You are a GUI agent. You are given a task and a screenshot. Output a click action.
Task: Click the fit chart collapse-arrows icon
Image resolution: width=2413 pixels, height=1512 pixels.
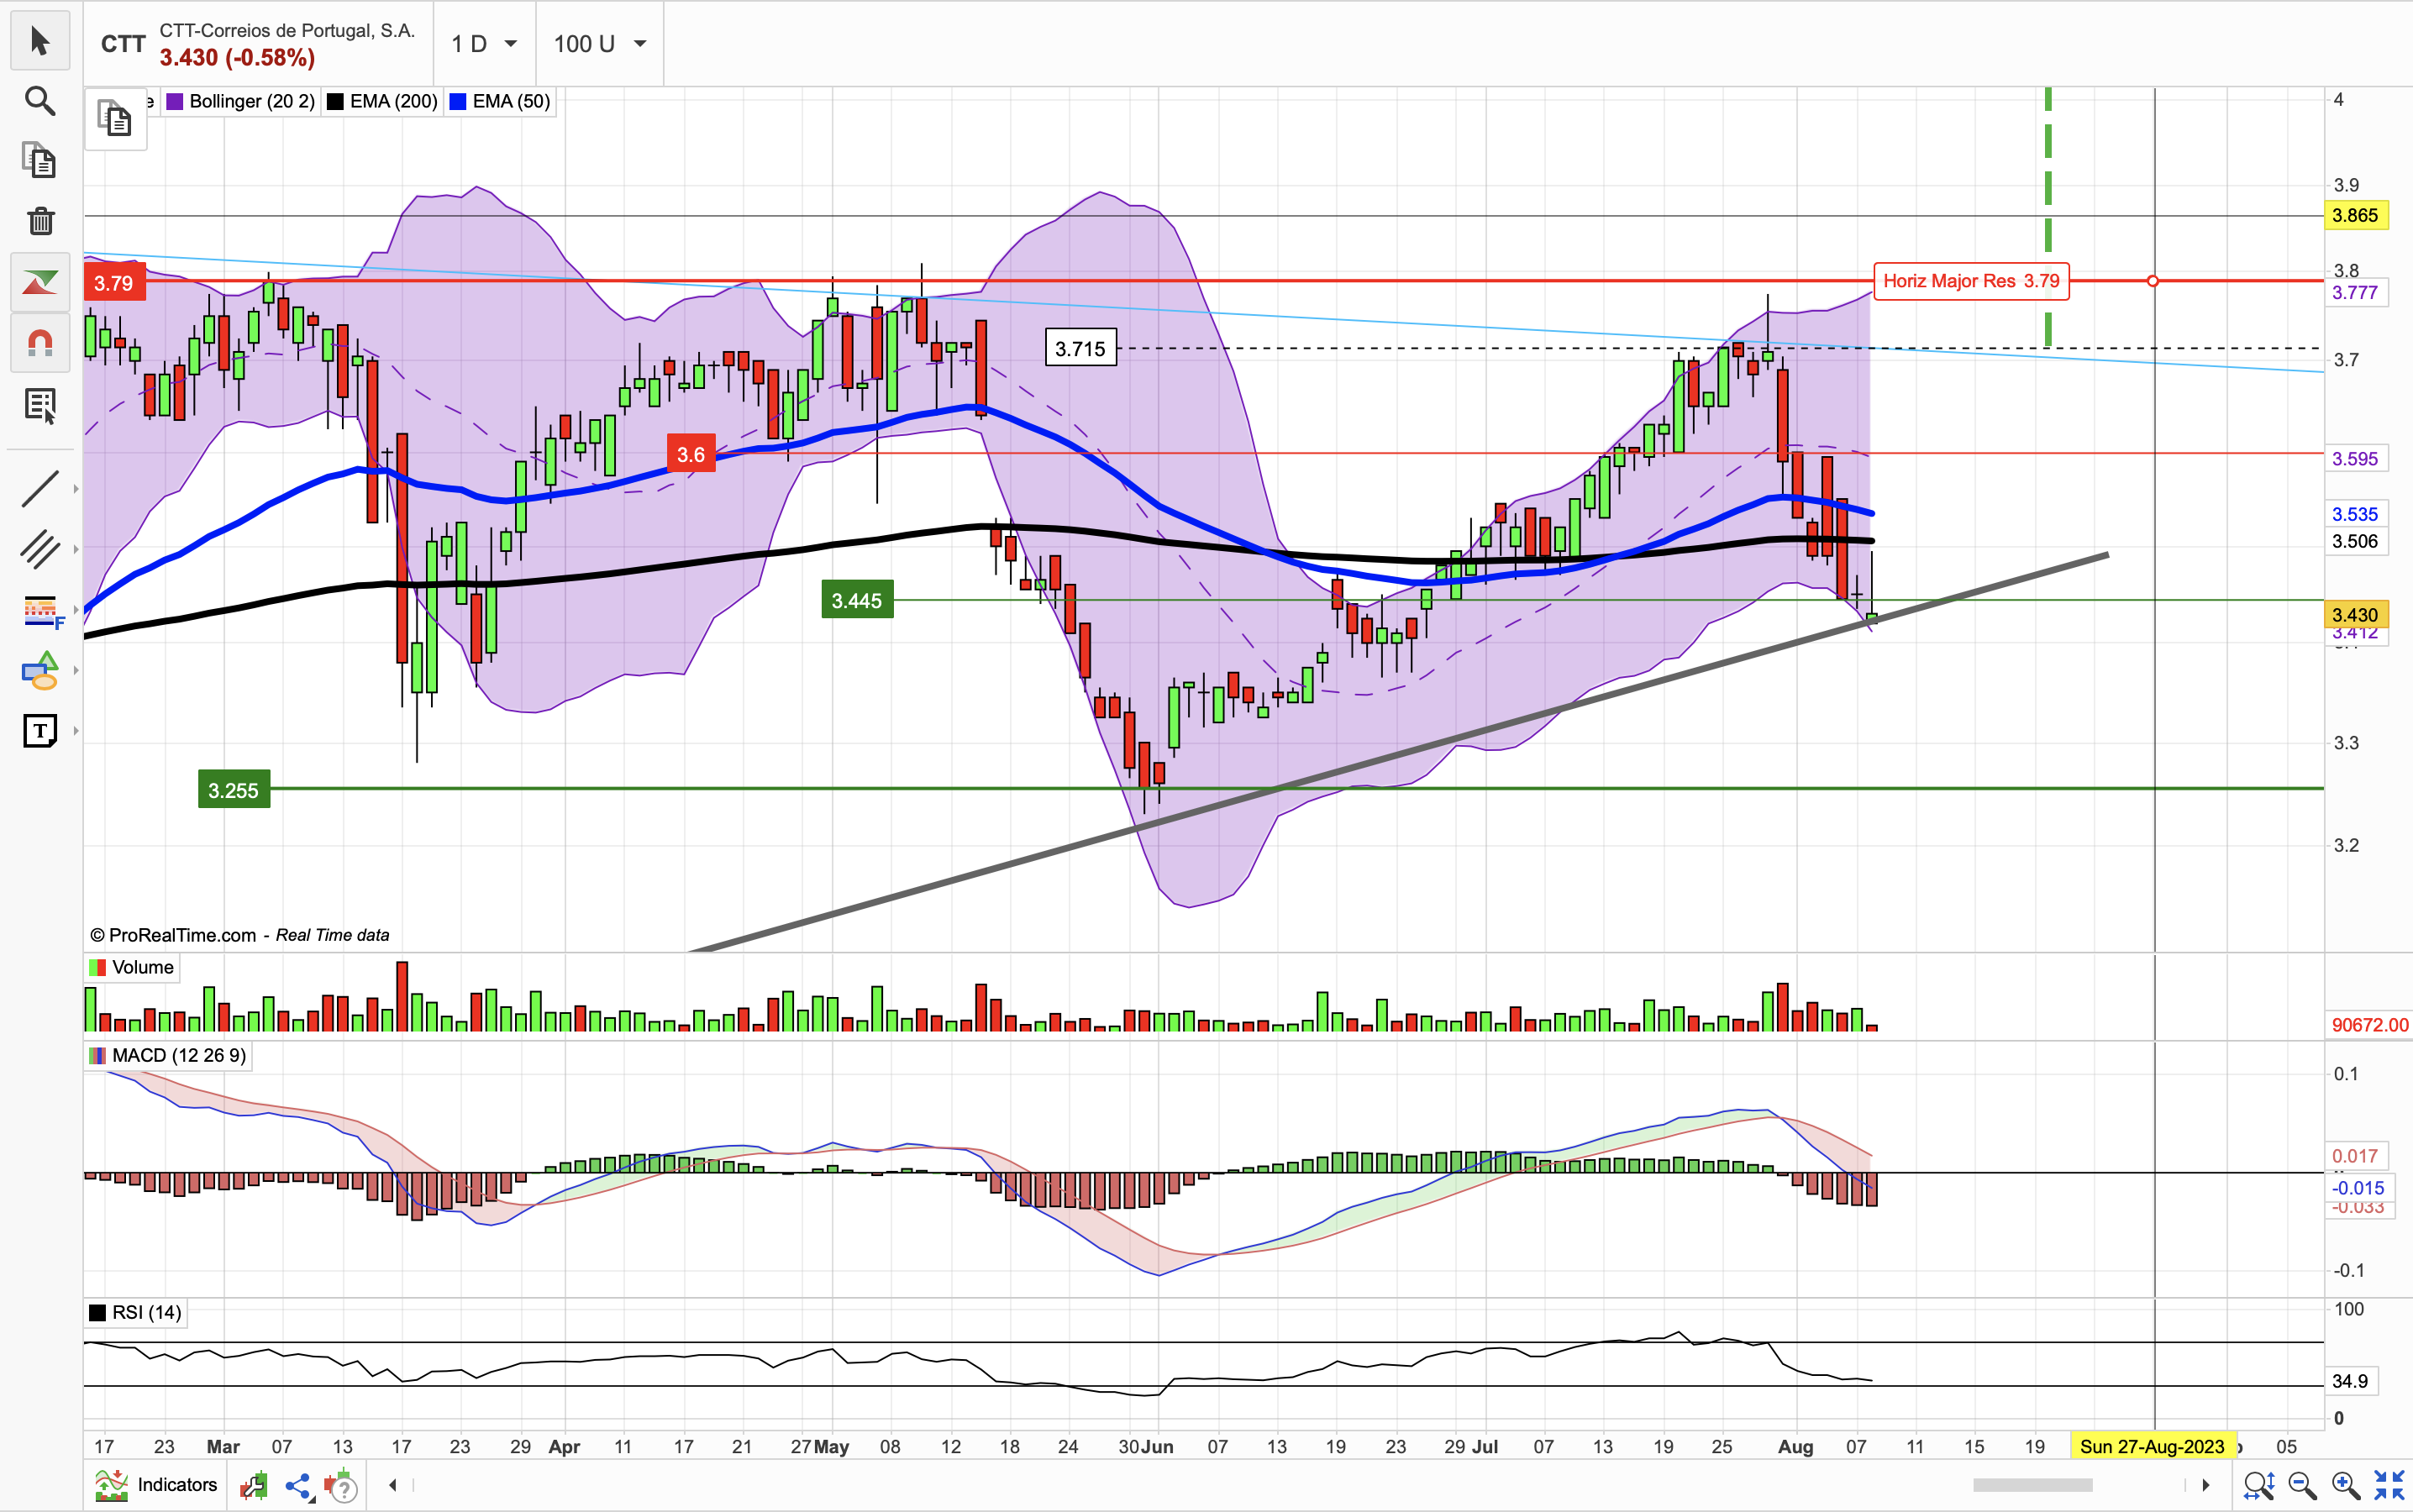click(x=2389, y=1485)
